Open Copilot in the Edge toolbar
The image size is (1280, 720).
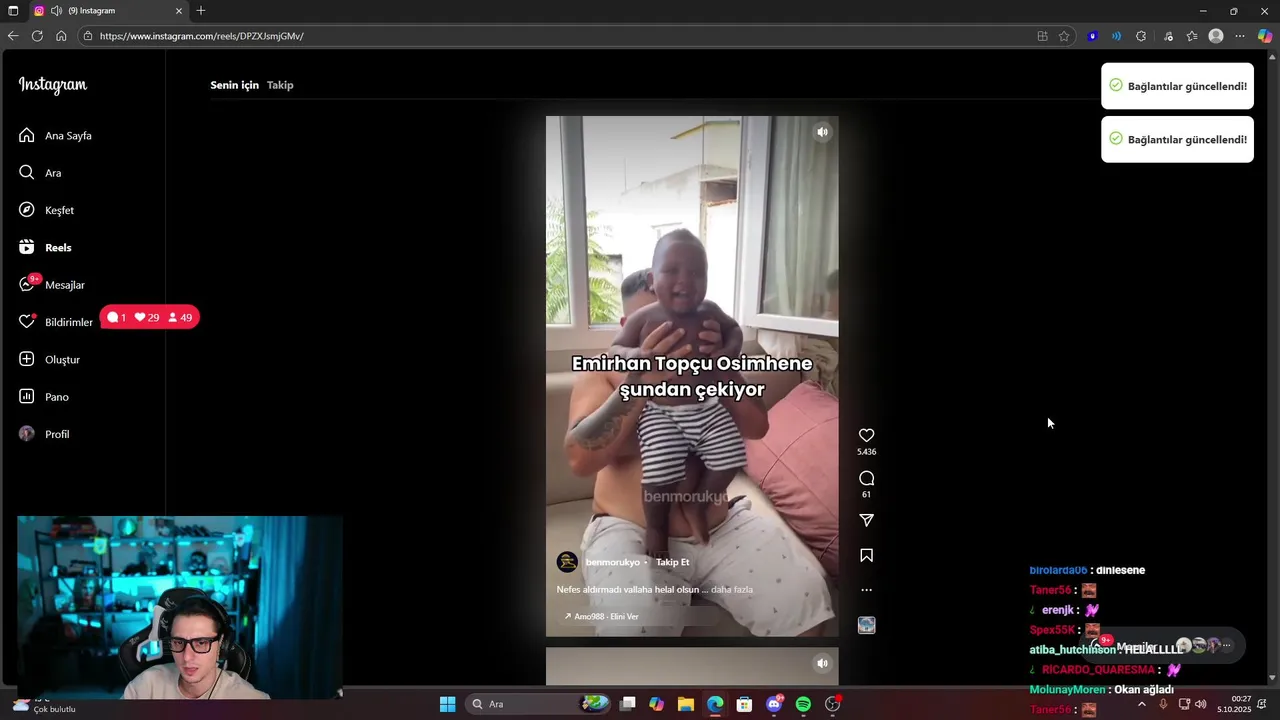point(1265,36)
